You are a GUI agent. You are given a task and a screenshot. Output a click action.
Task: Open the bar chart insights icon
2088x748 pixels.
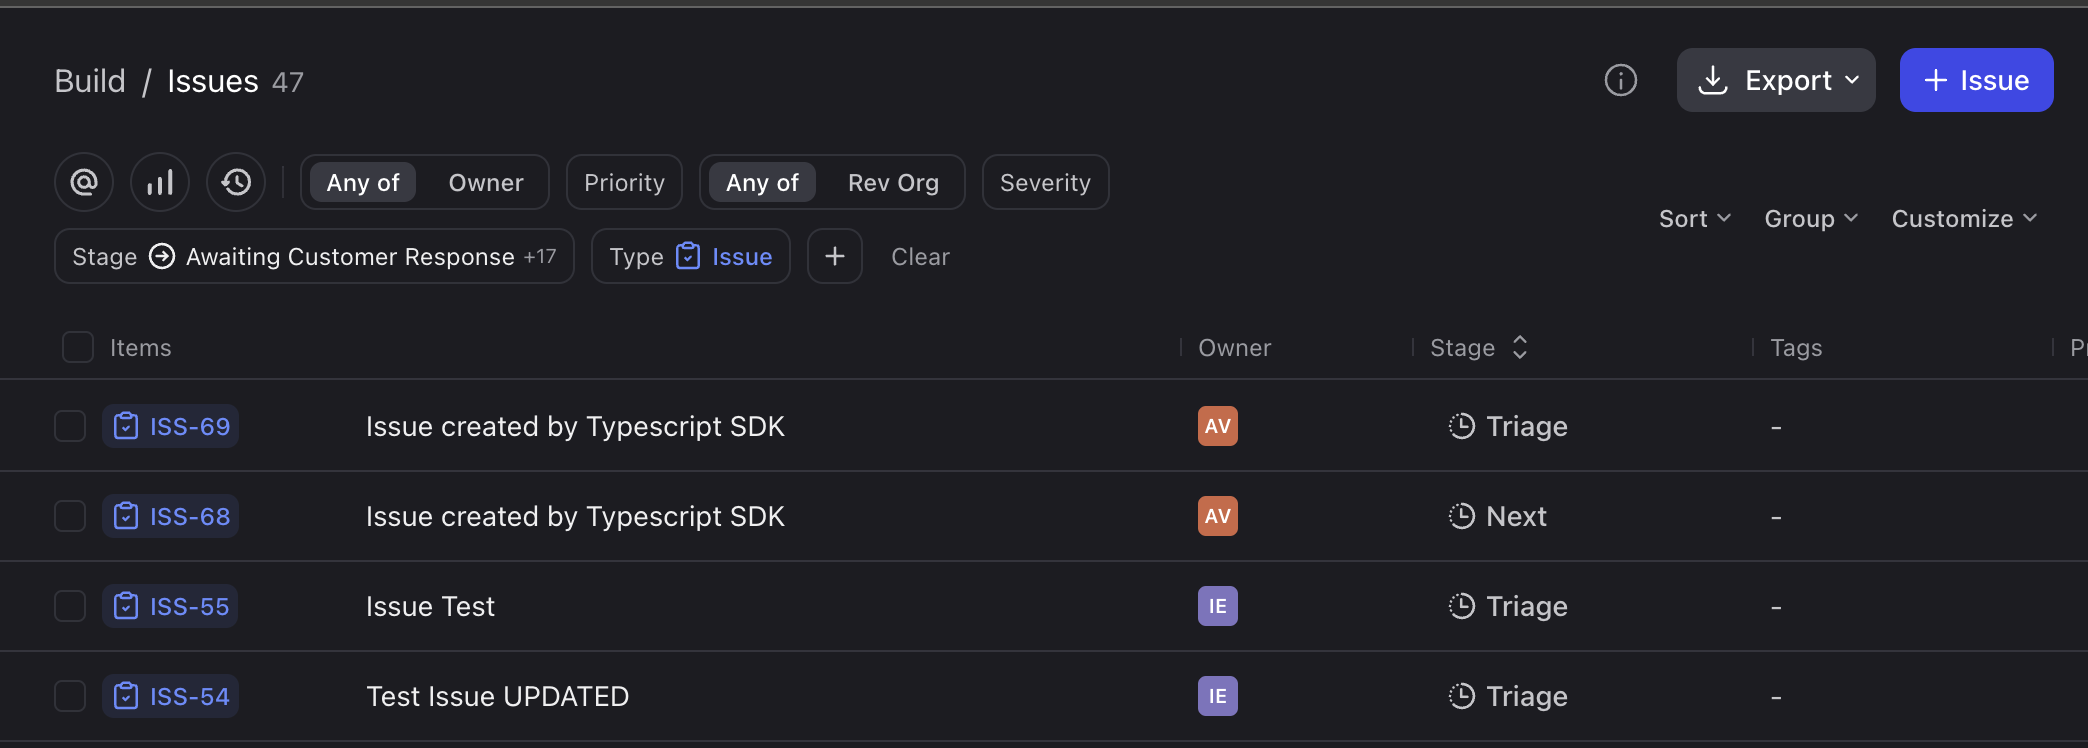(160, 182)
